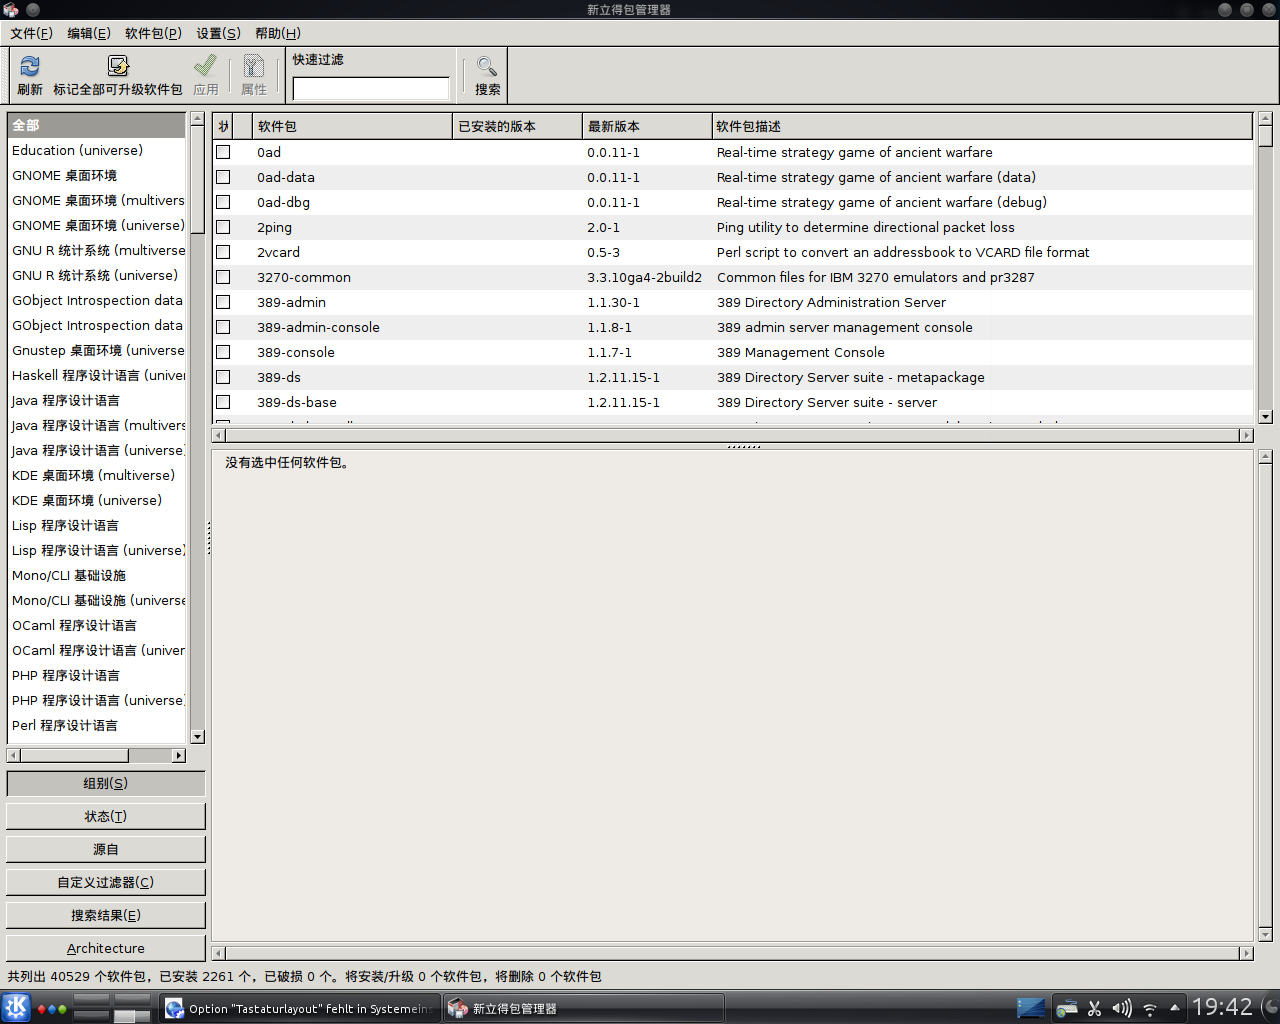Click the Apply (应用) checkmark icon
Screen dimensions: 1280x1024
pyautogui.click(x=206, y=66)
